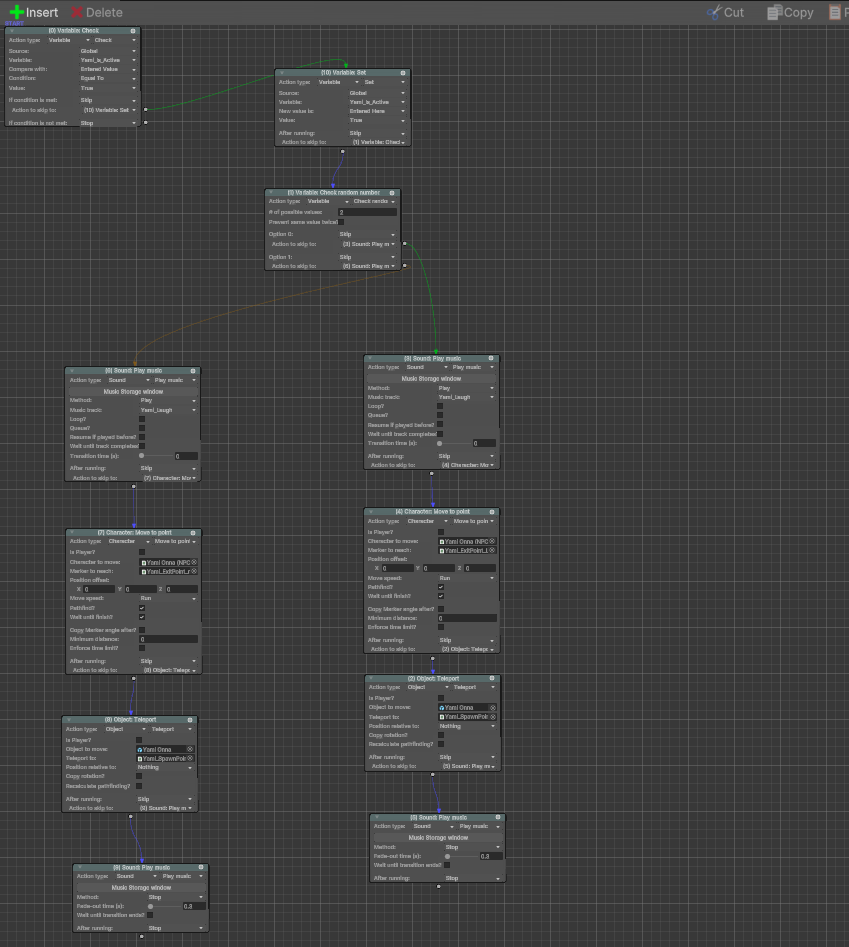Click '# of possible values' input field
Screen dimensions: 849x947
(x=367, y=212)
